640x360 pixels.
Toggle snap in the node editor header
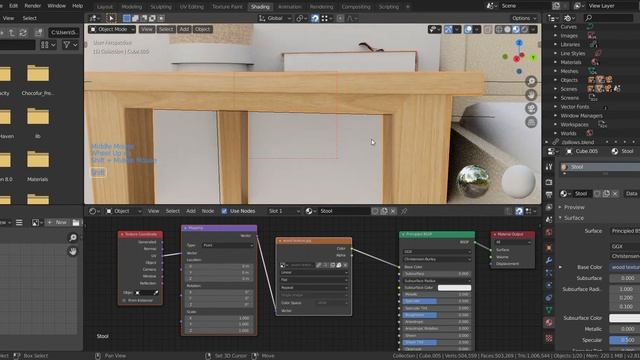(519, 211)
